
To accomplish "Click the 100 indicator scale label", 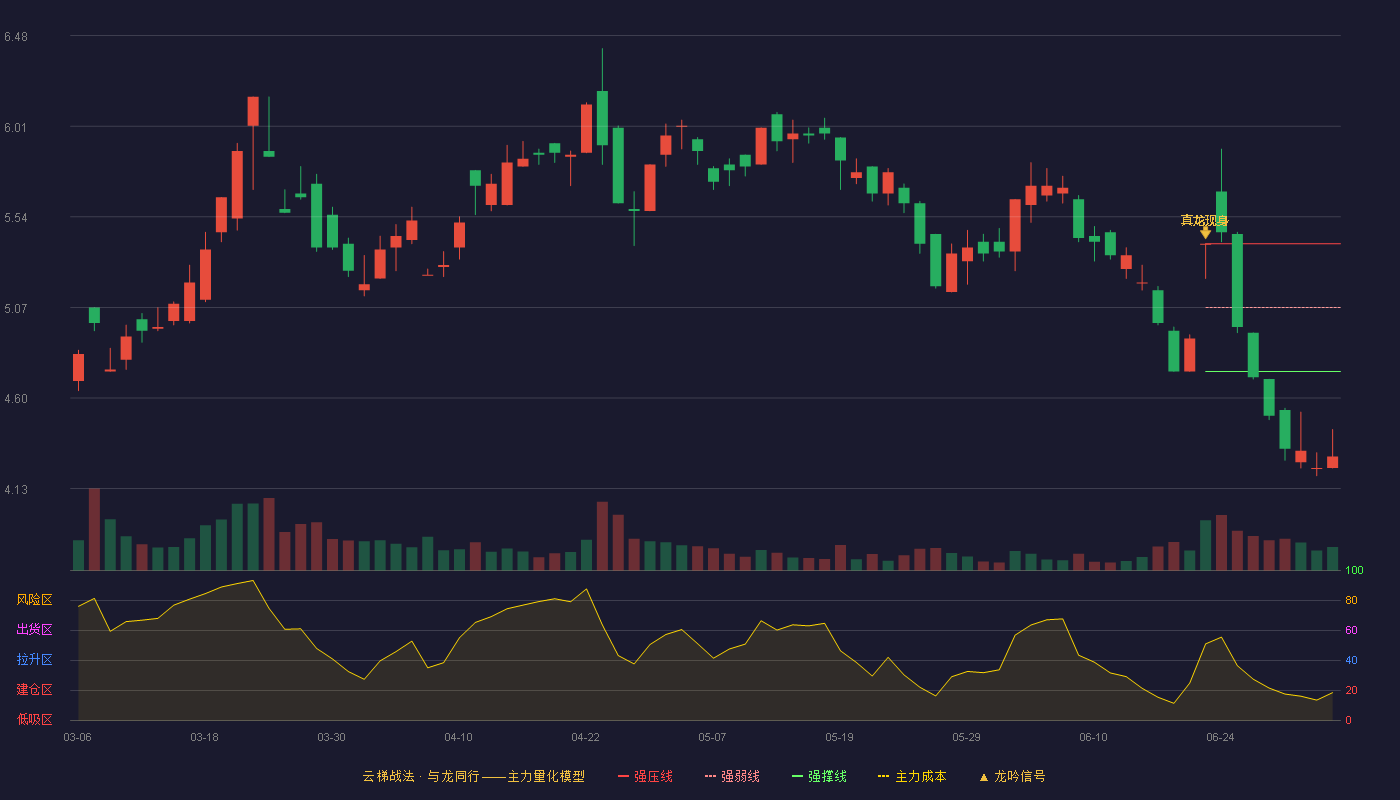I will pos(1354,571).
